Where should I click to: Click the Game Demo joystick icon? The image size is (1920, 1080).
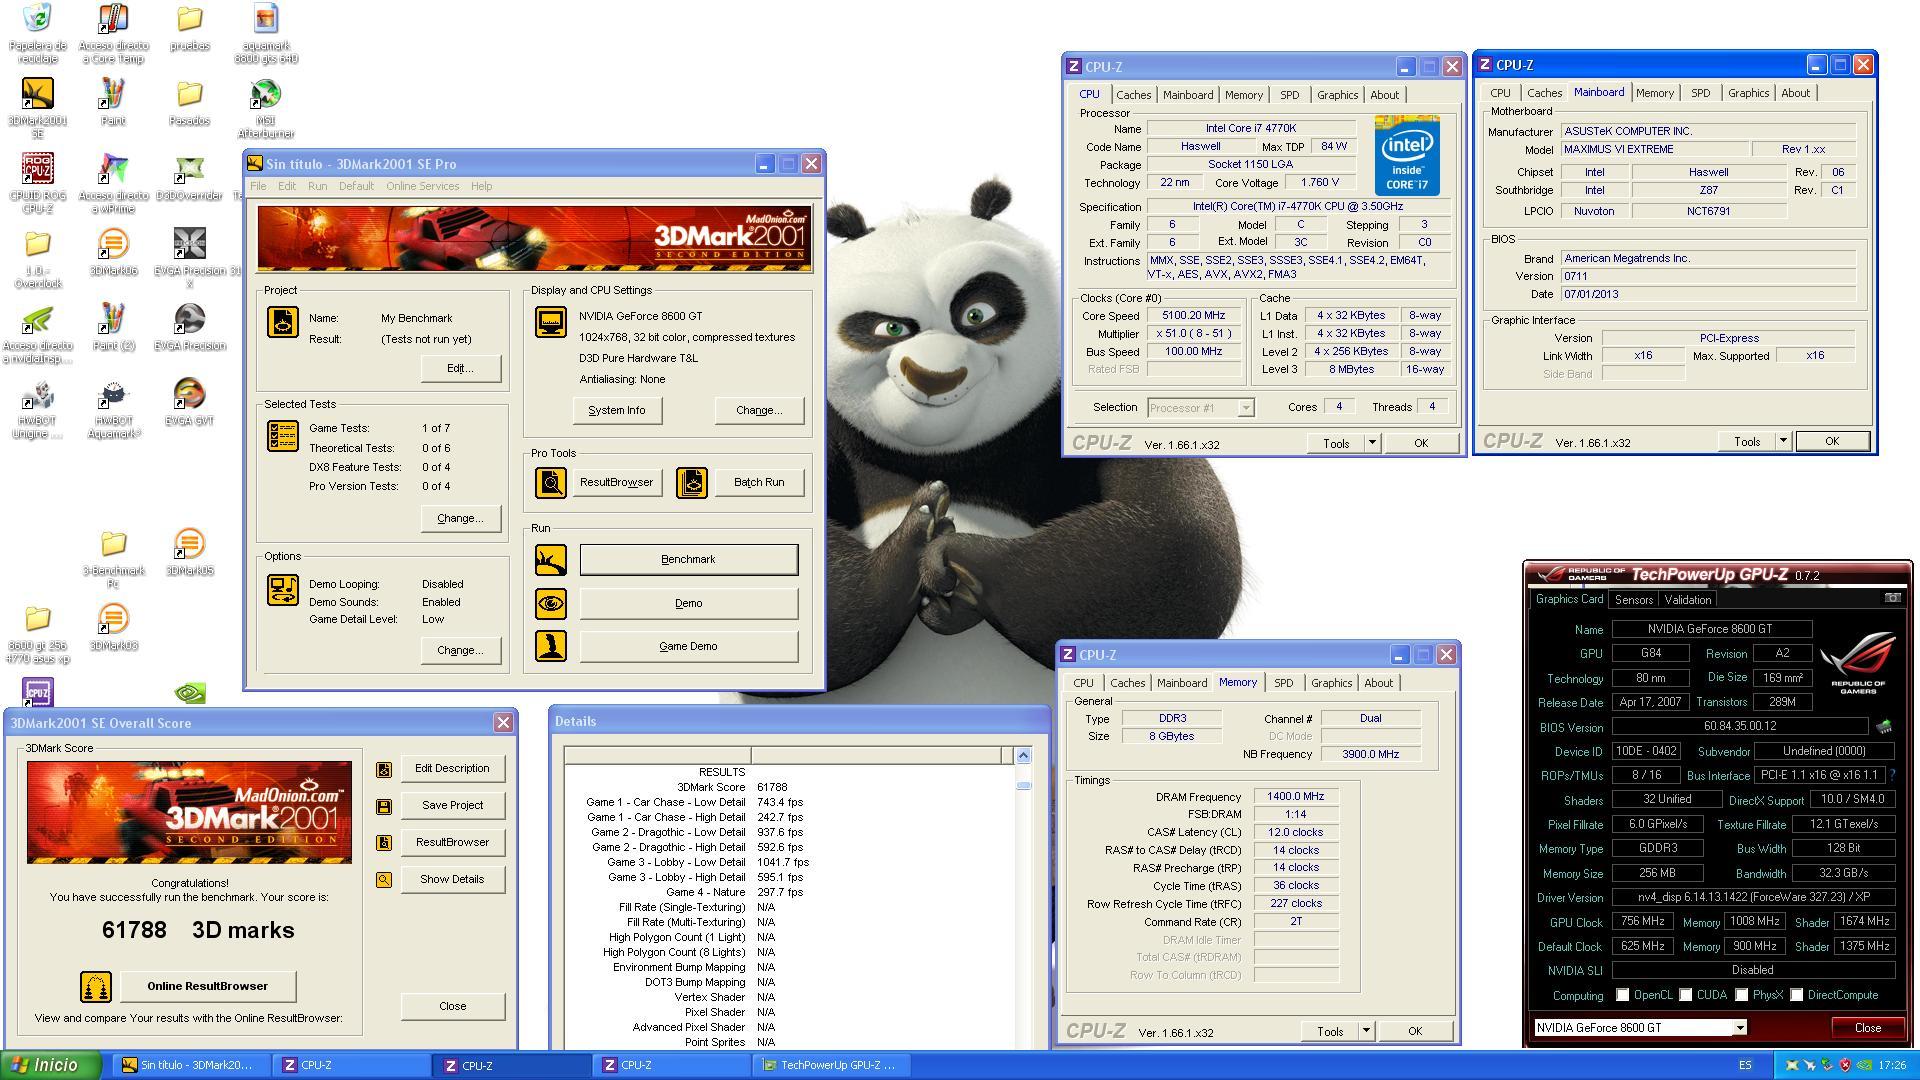(x=550, y=646)
